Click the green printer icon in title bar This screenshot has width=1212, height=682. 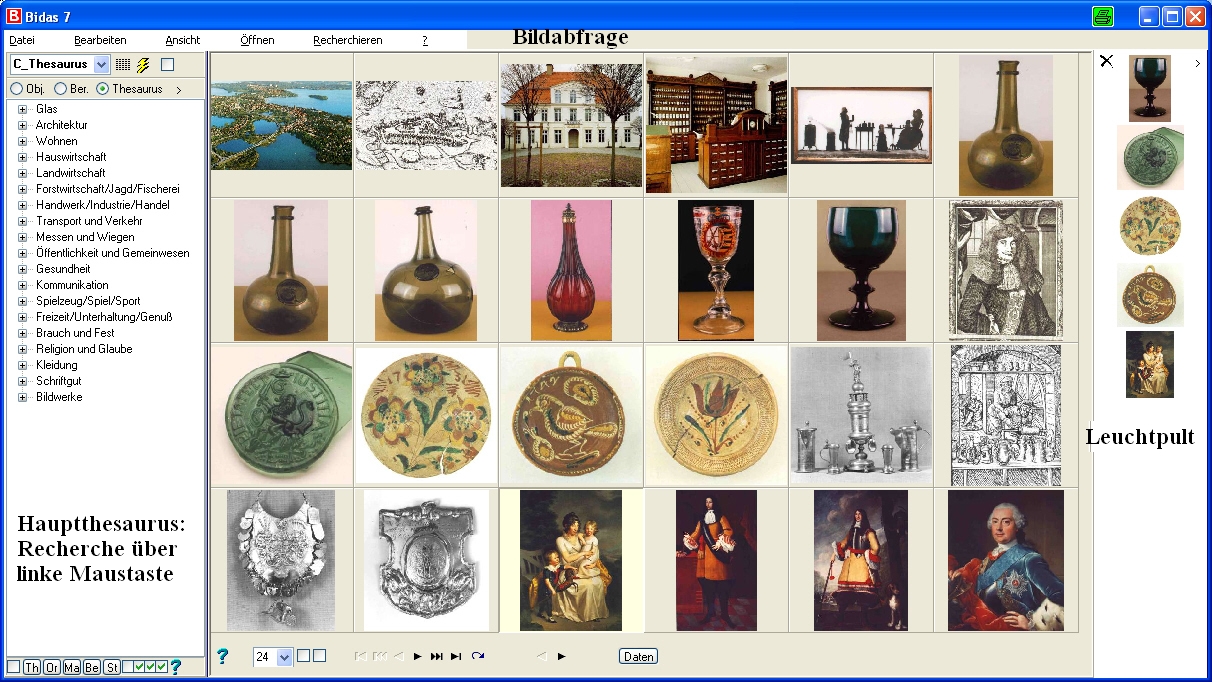1103,16
